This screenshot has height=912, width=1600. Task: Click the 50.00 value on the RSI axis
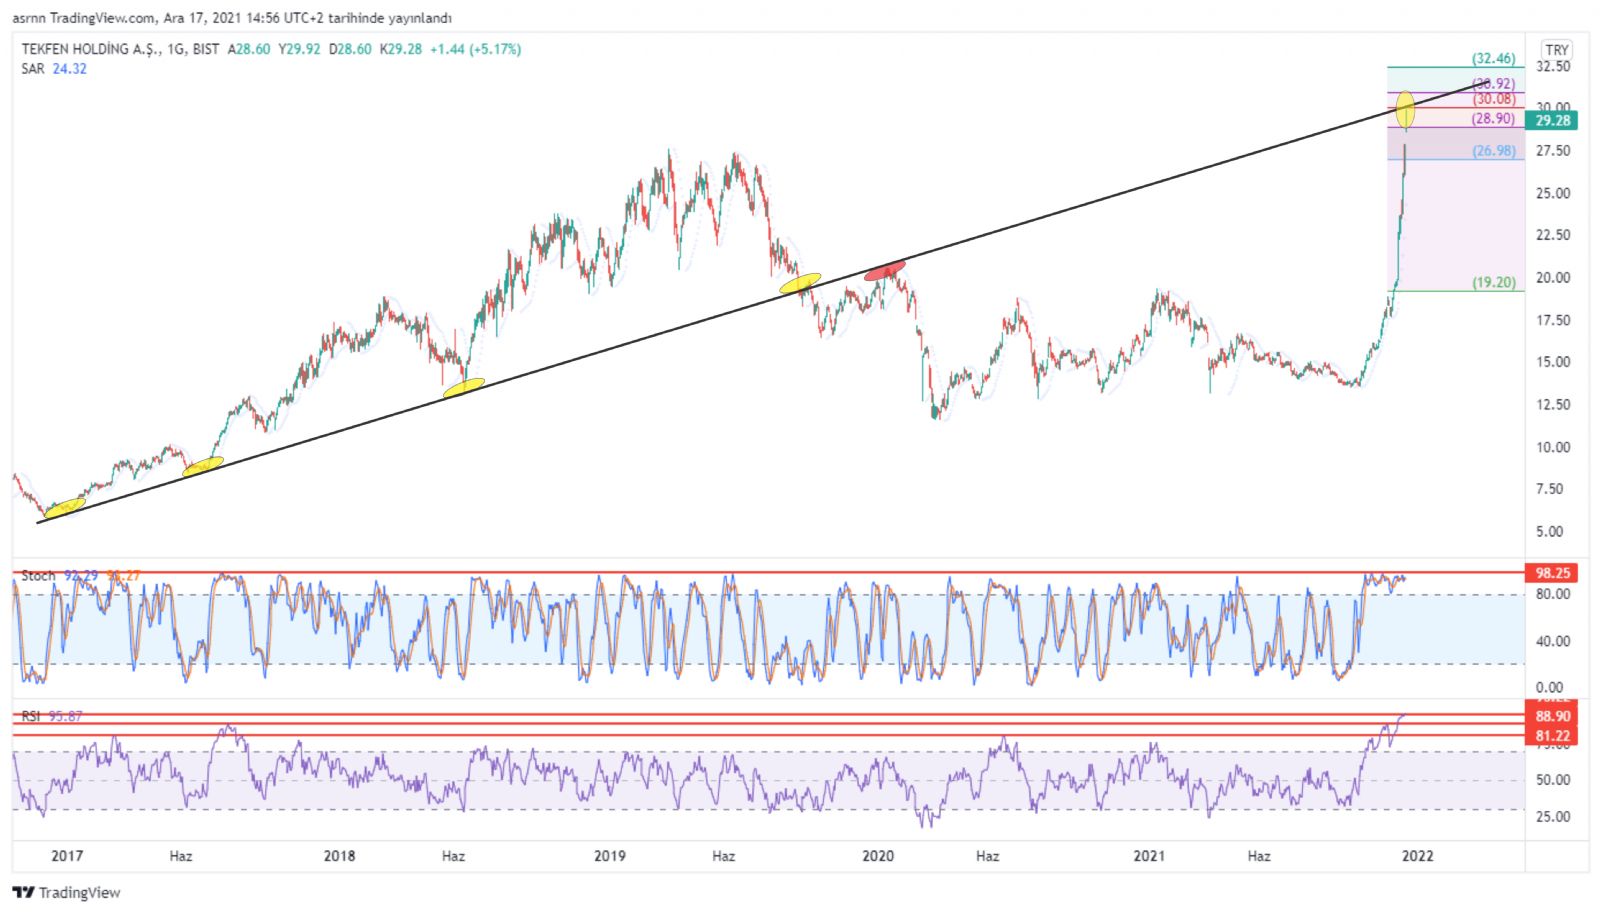coord(1553,780)
